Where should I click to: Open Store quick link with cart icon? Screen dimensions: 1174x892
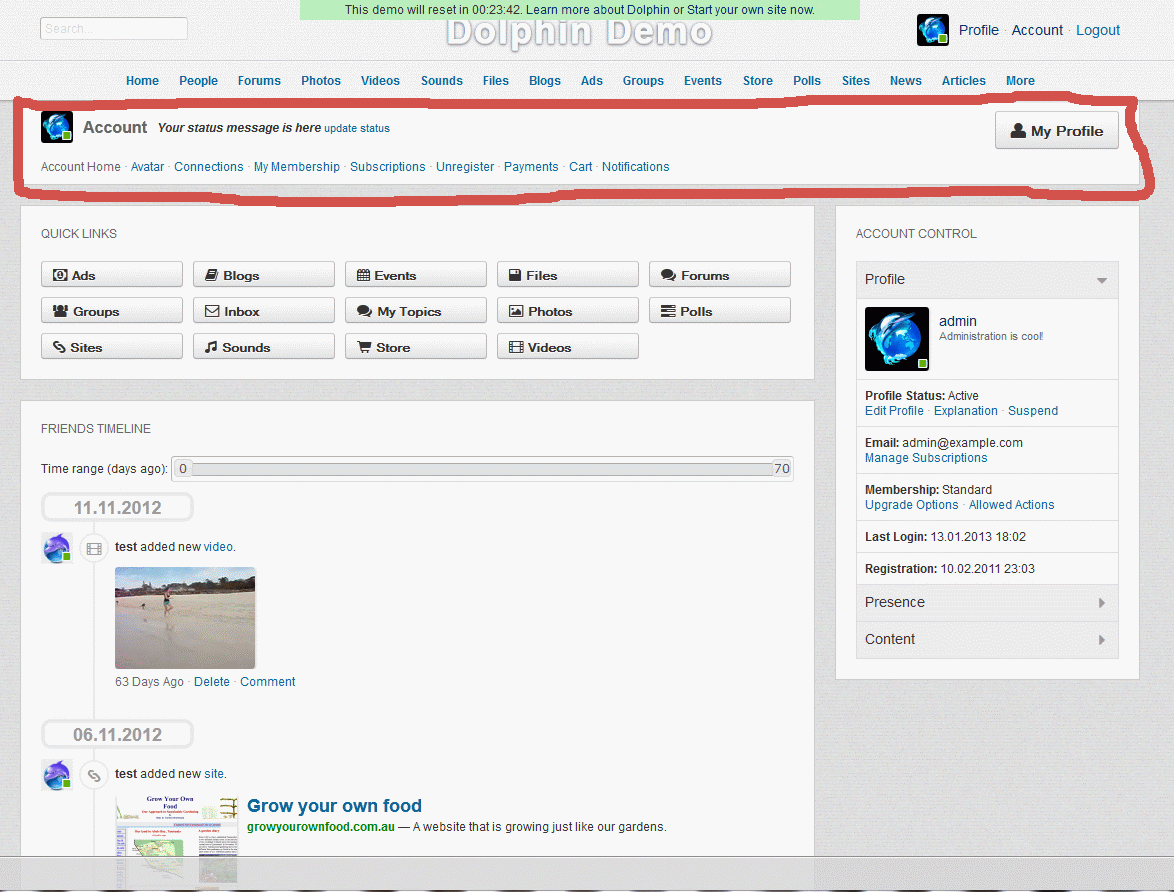(415, 347)
